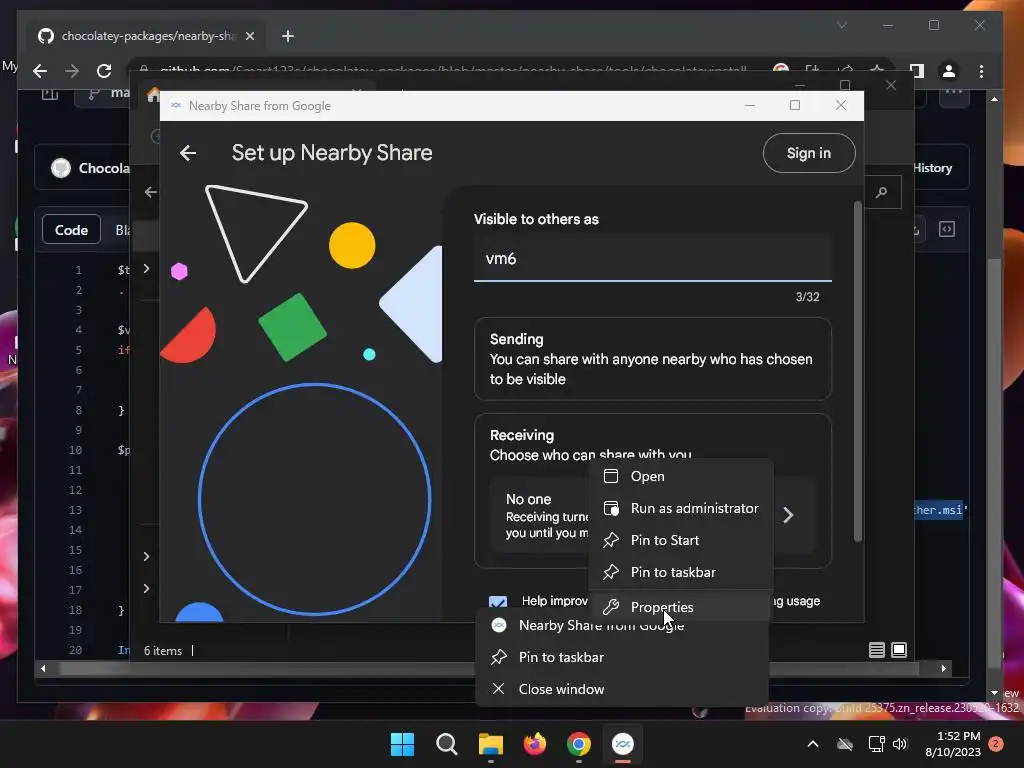
Task: Click the Chrome profile avatar icon
Action: pyautogui.click(x=949, y=71)
